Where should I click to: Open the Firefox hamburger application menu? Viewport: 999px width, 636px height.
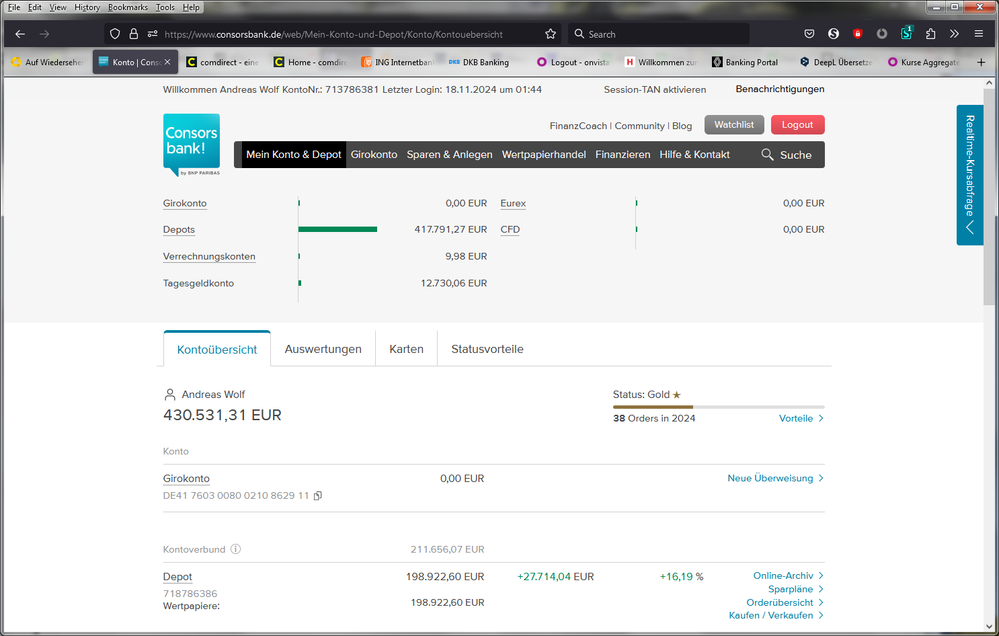coord(979,34)
